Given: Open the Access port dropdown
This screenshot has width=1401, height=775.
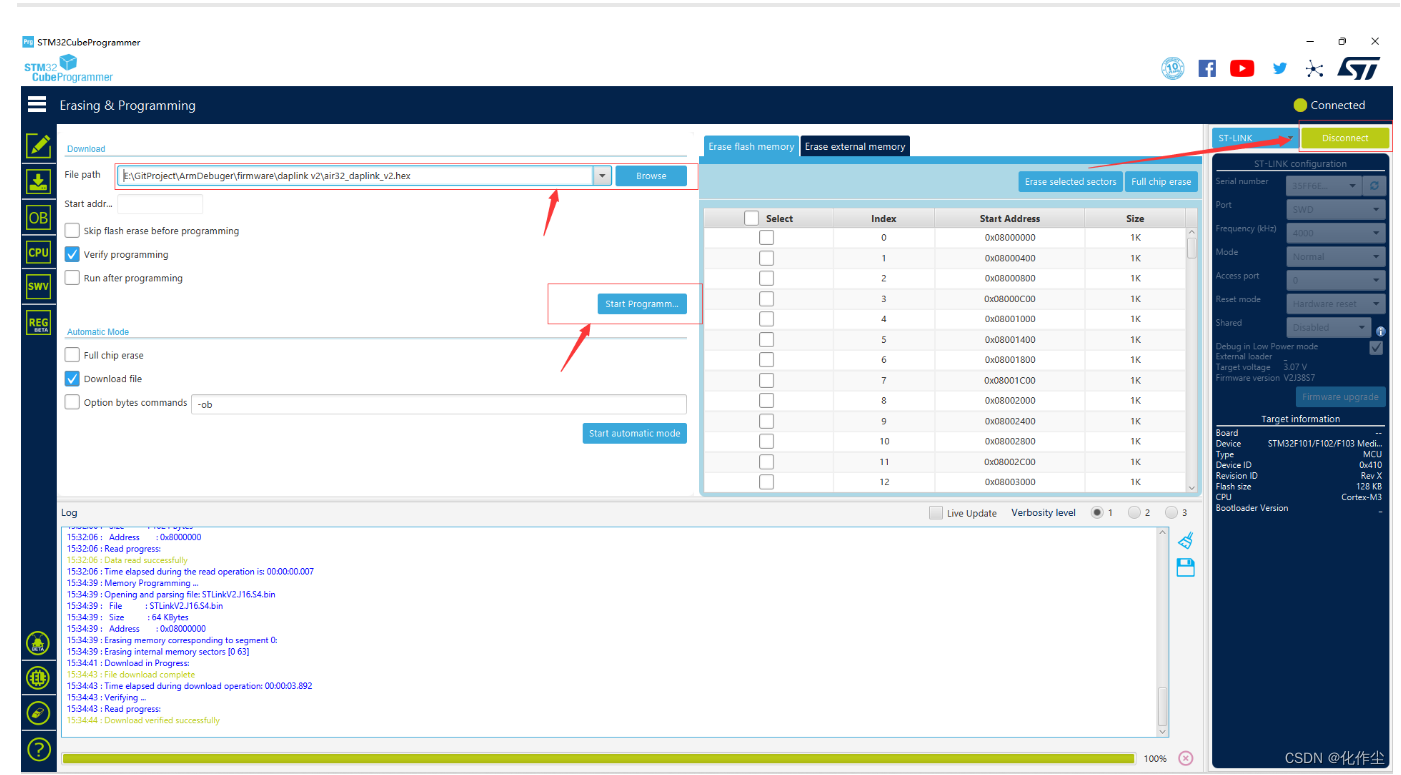Looking at the screenshot, I should coord(1336,280).
